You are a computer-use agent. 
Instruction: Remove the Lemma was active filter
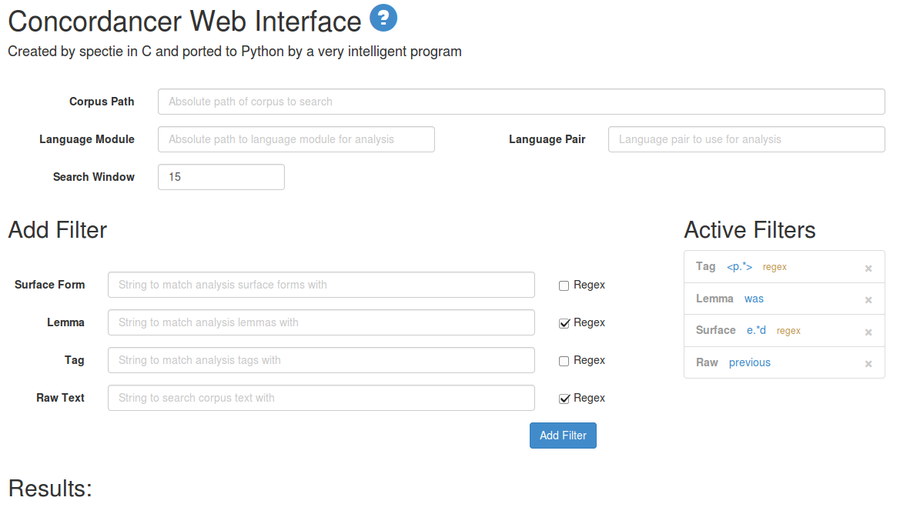pos(868,300)
